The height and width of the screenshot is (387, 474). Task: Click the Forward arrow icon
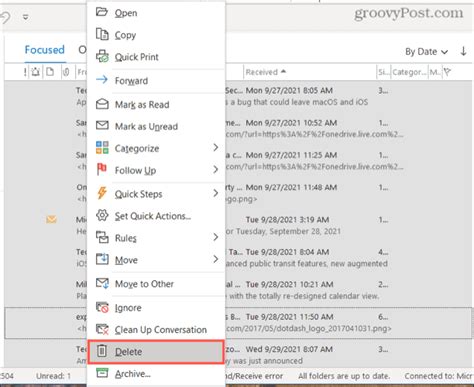tap(102, 79)
